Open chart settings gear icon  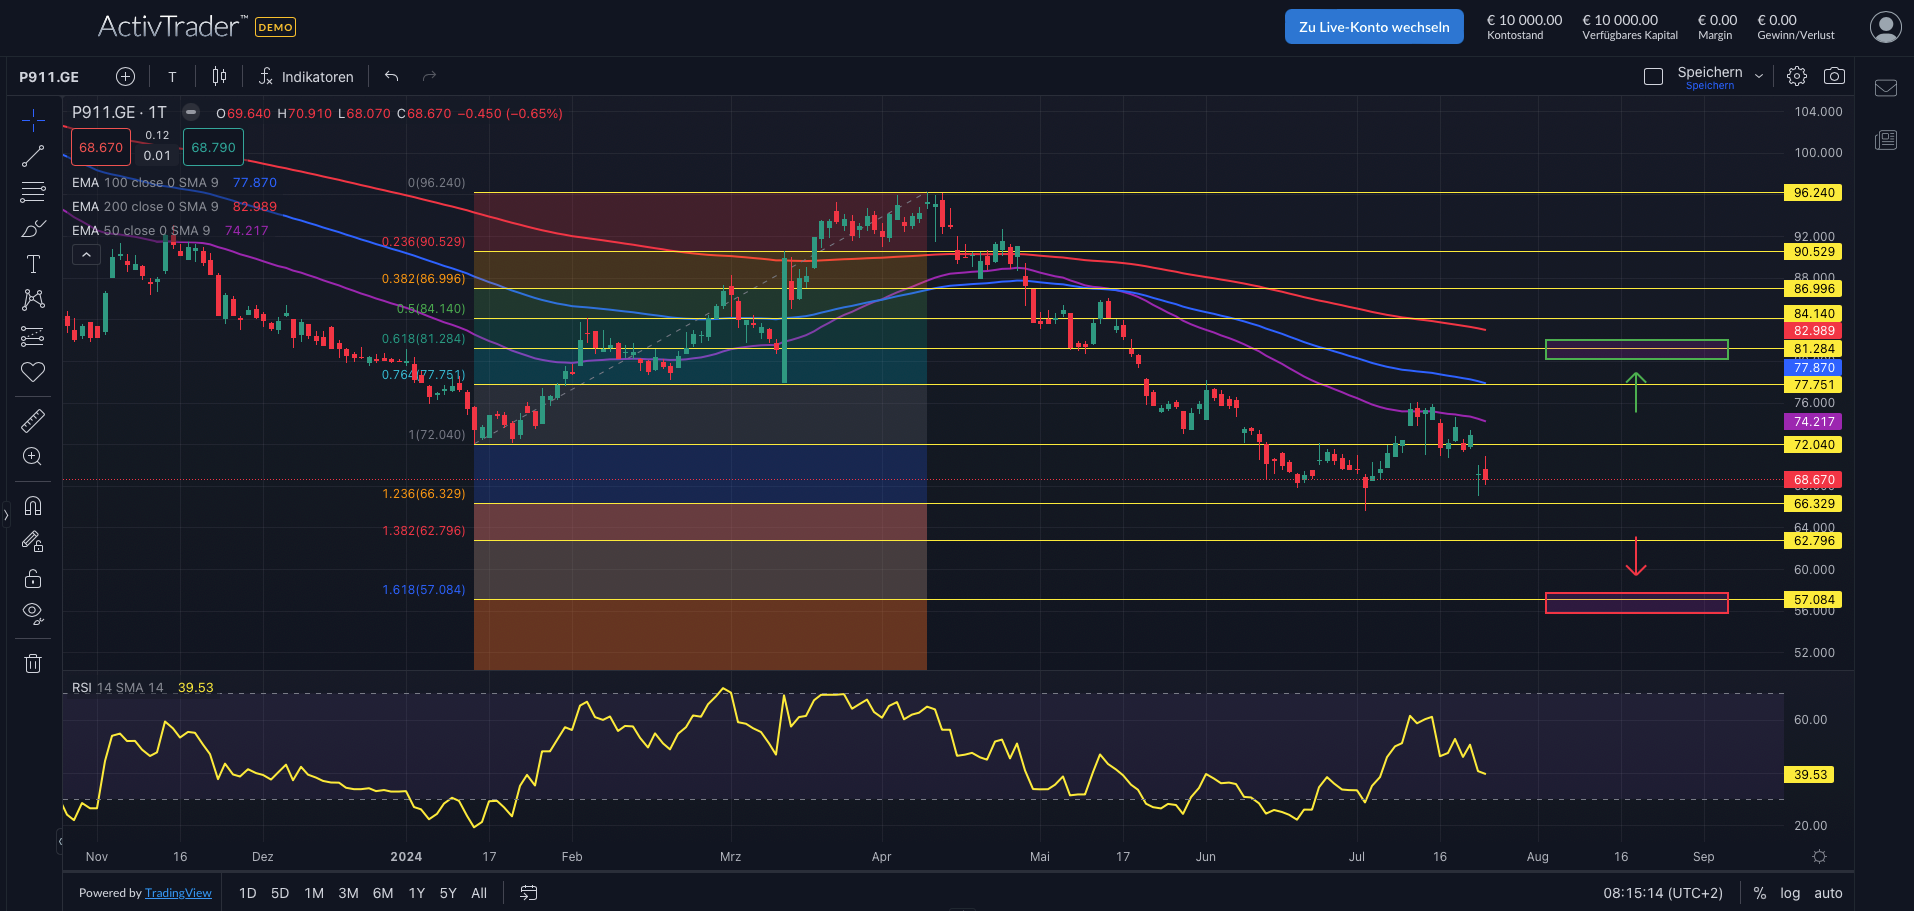(1797, 76)
